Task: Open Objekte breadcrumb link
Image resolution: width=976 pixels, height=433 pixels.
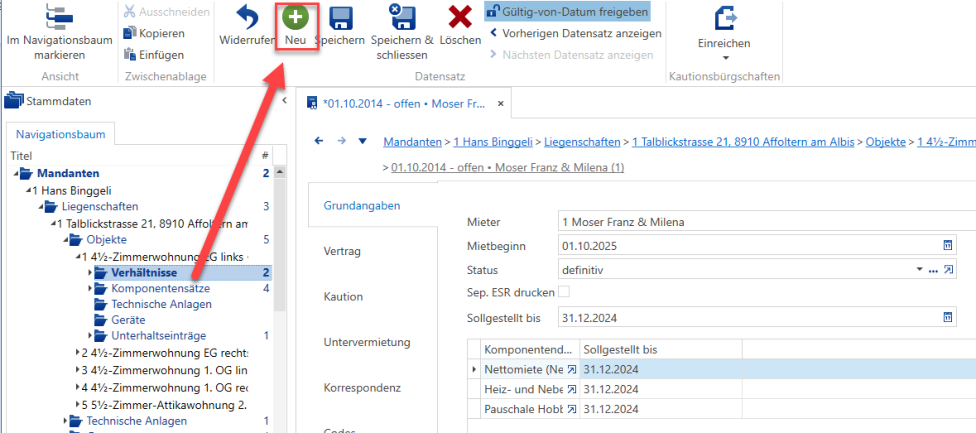Action: tap(886, 142)
